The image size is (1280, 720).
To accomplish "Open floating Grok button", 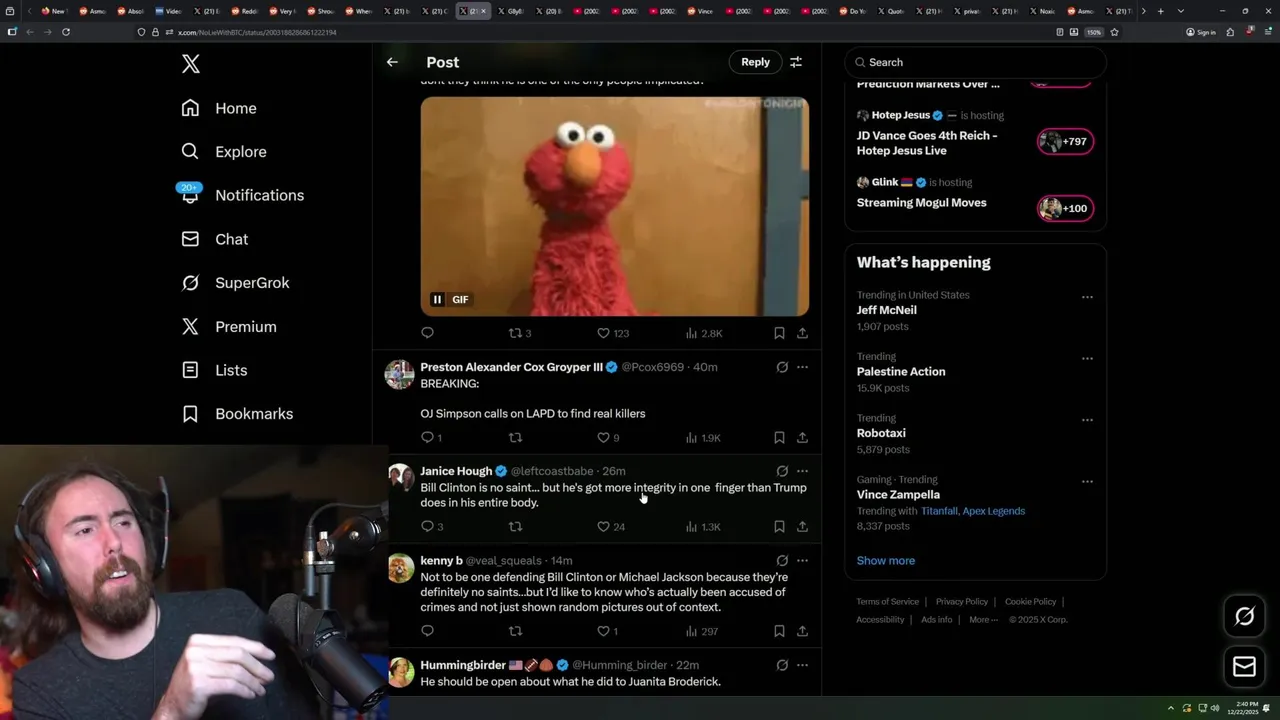I will point(1244,616).
